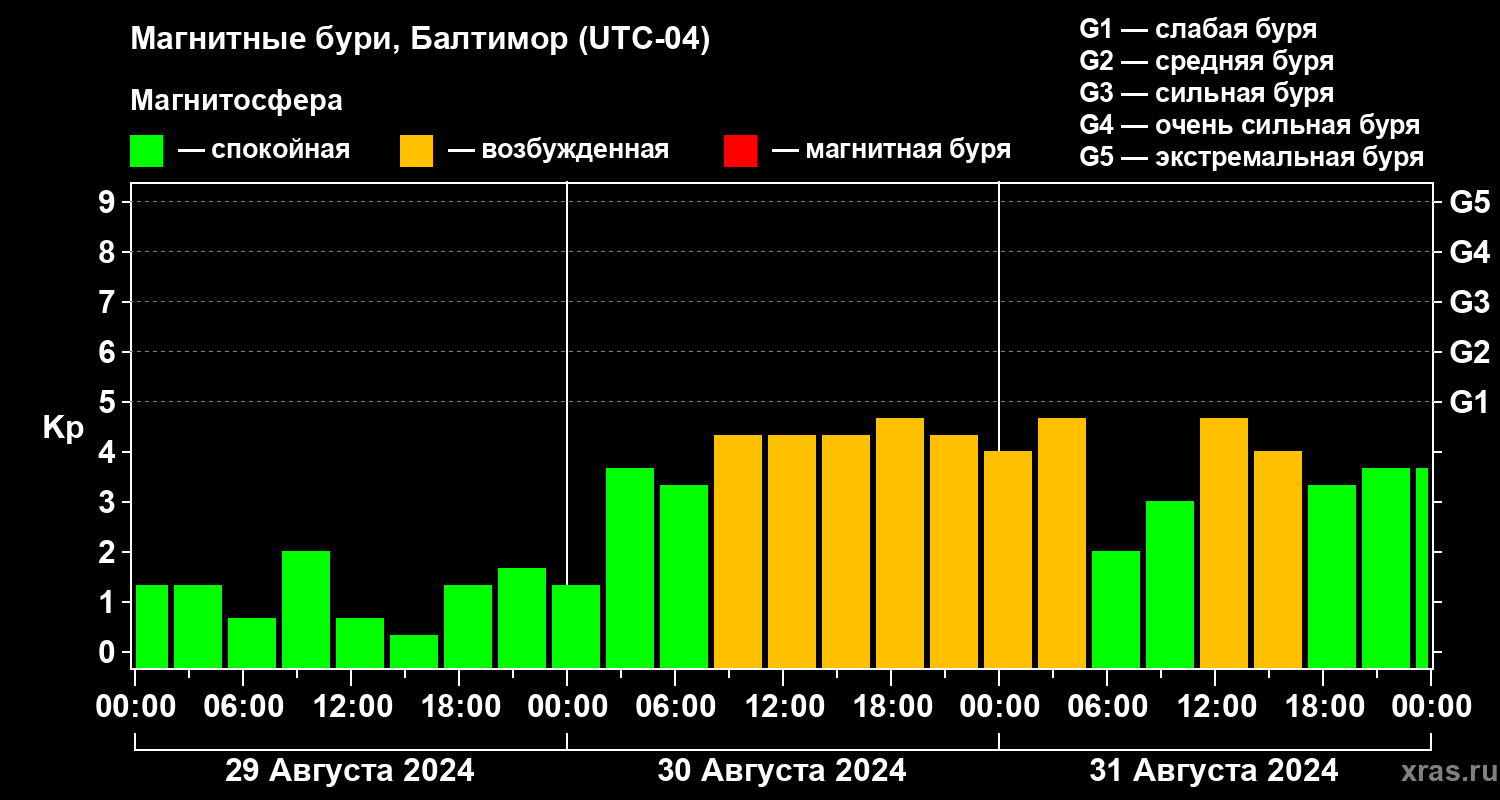Screen dimensions: 1500x800
Task: Select the chart title 'Магнитные бури, Балтимор (UTC-04)'
Action: pyautogui.click(x=420, y=41)
